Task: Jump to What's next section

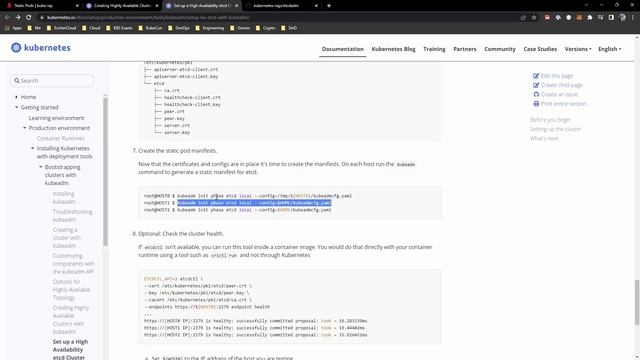Action: [x=544, y=138]
